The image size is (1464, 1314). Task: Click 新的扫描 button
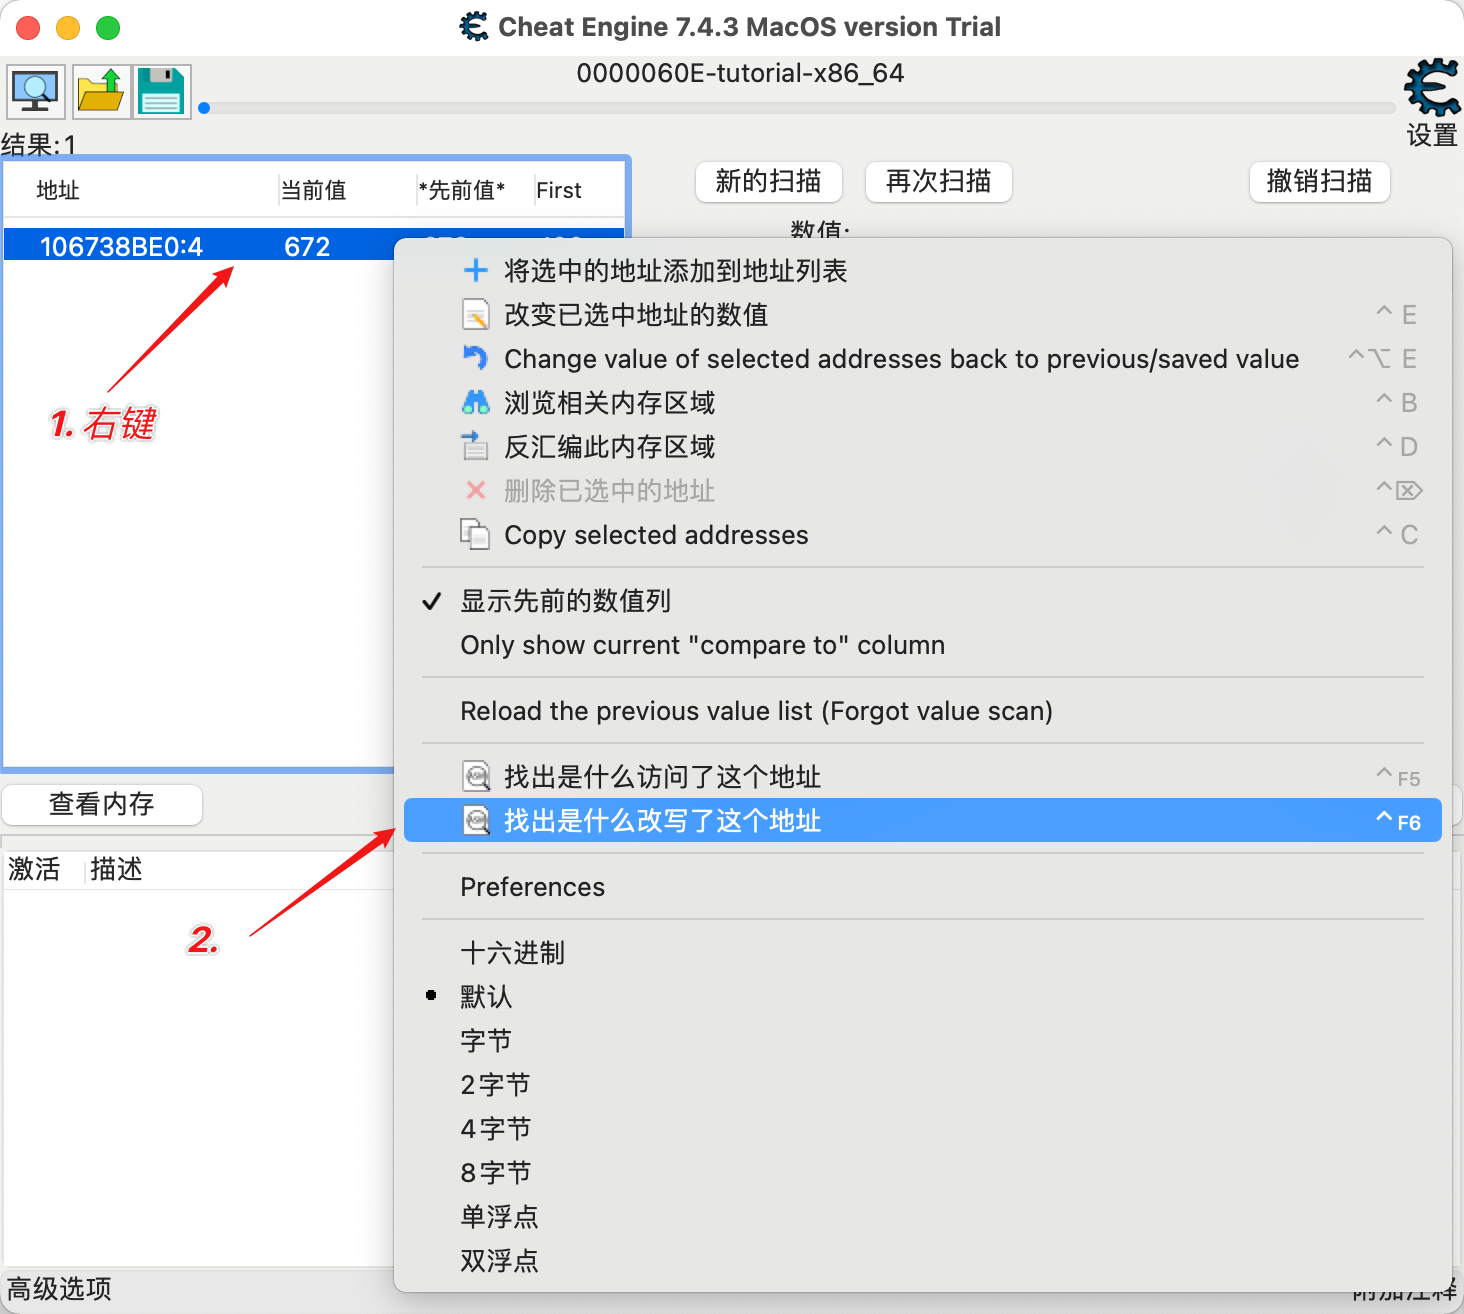[x=768, y=181]
